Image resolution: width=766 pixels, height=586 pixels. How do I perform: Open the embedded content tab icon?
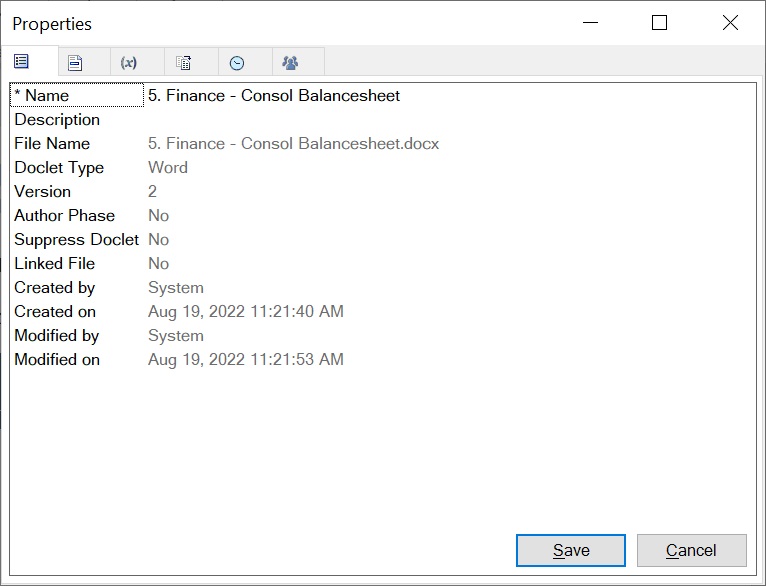click(x=183, y=63)
